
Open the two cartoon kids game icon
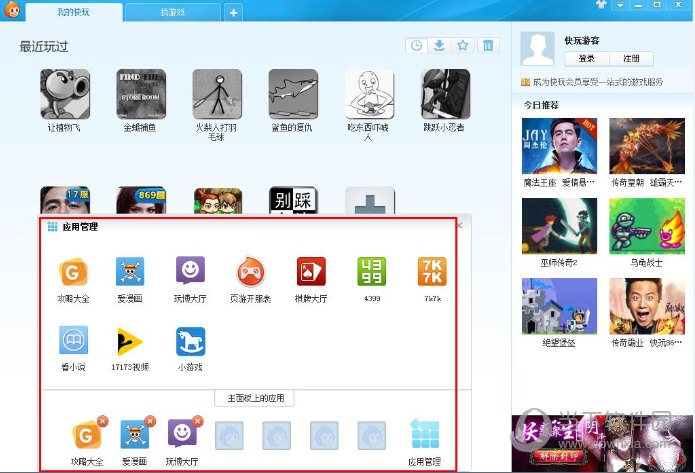pyautogui.click(x=217, y=200)
